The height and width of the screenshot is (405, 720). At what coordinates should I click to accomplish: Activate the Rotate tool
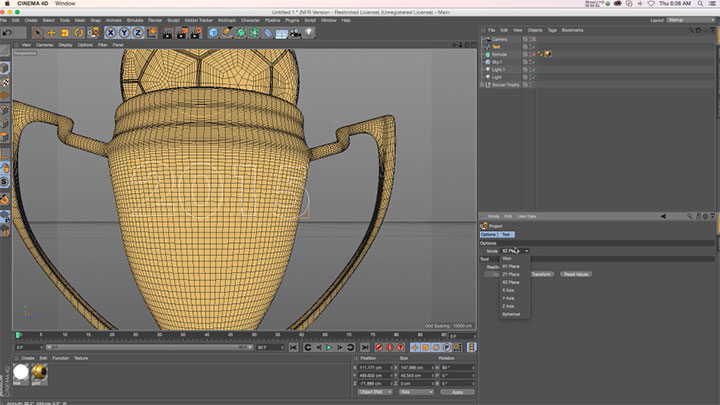(x=79, y=33)
